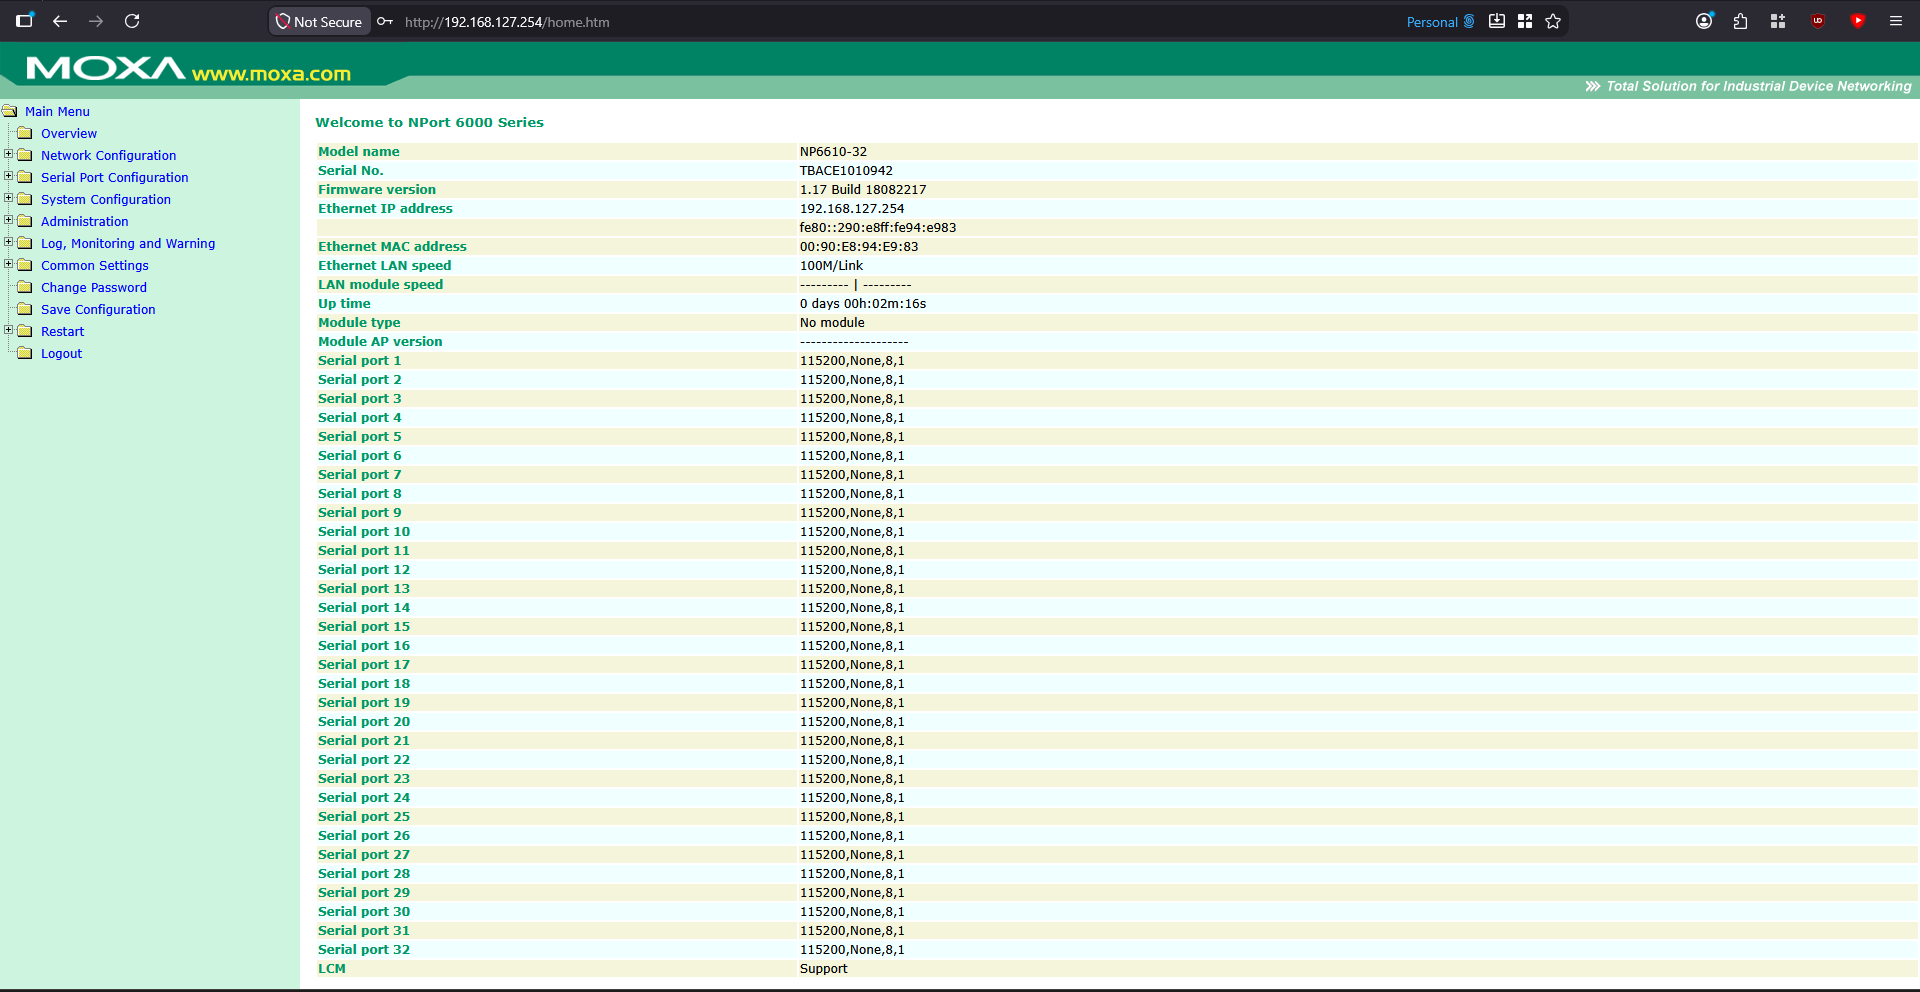Click the grid QR-style icon in address bar

pyautogui.click(x=1525, y=21)
